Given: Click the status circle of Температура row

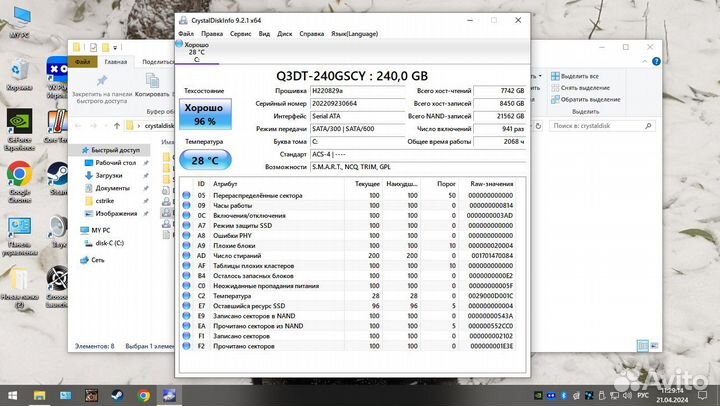Looking at the screenshot, I should click(186, 296).
